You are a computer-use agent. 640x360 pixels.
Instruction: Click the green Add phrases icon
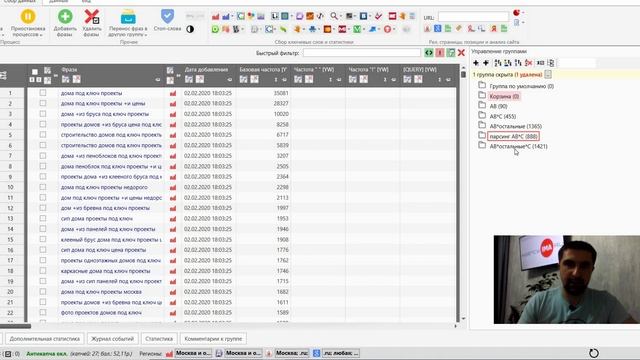[x=65, y=17]
